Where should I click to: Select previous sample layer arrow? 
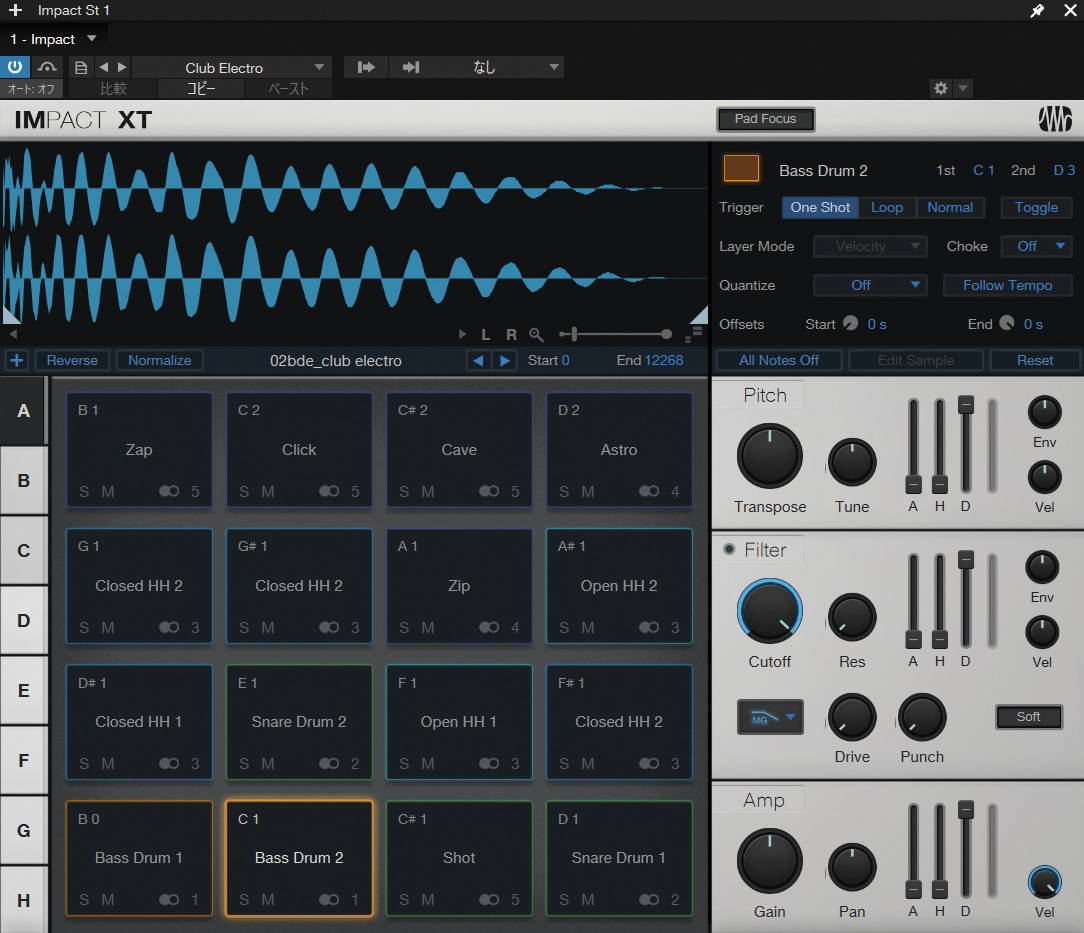tap(478, 360)
